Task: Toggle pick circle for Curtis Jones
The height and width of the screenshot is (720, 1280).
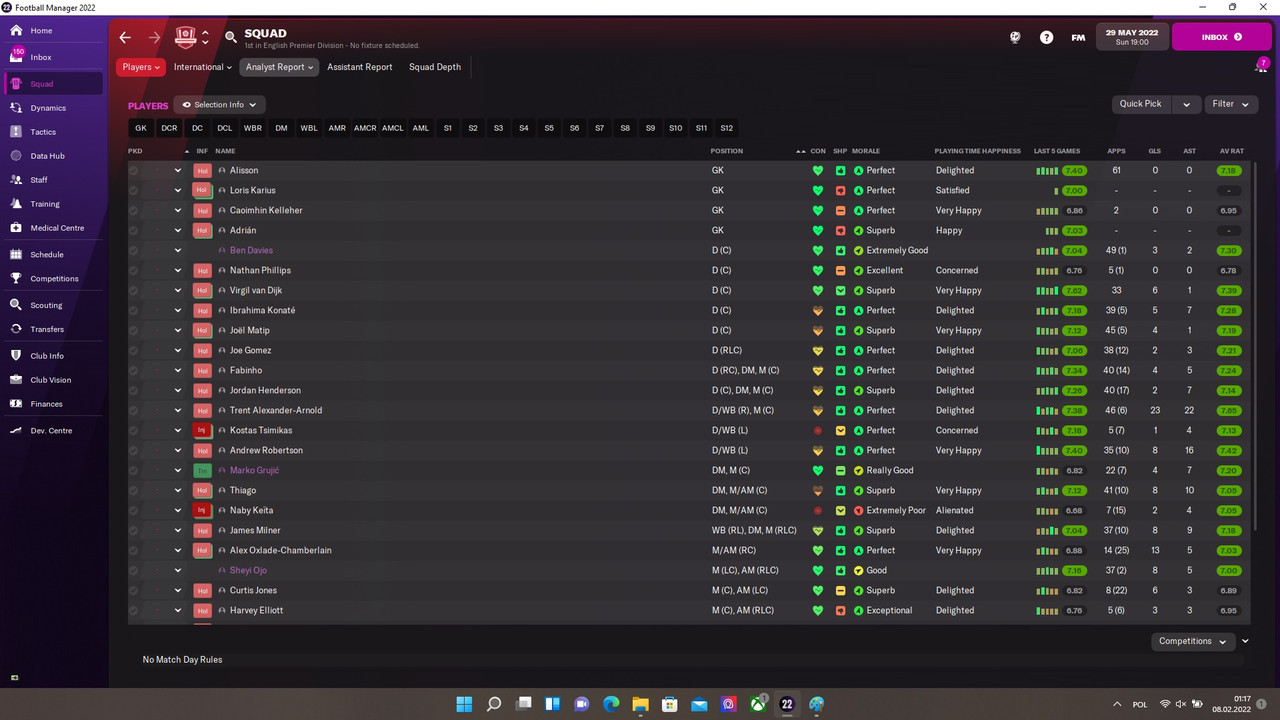Action: [x=134, y=590]
